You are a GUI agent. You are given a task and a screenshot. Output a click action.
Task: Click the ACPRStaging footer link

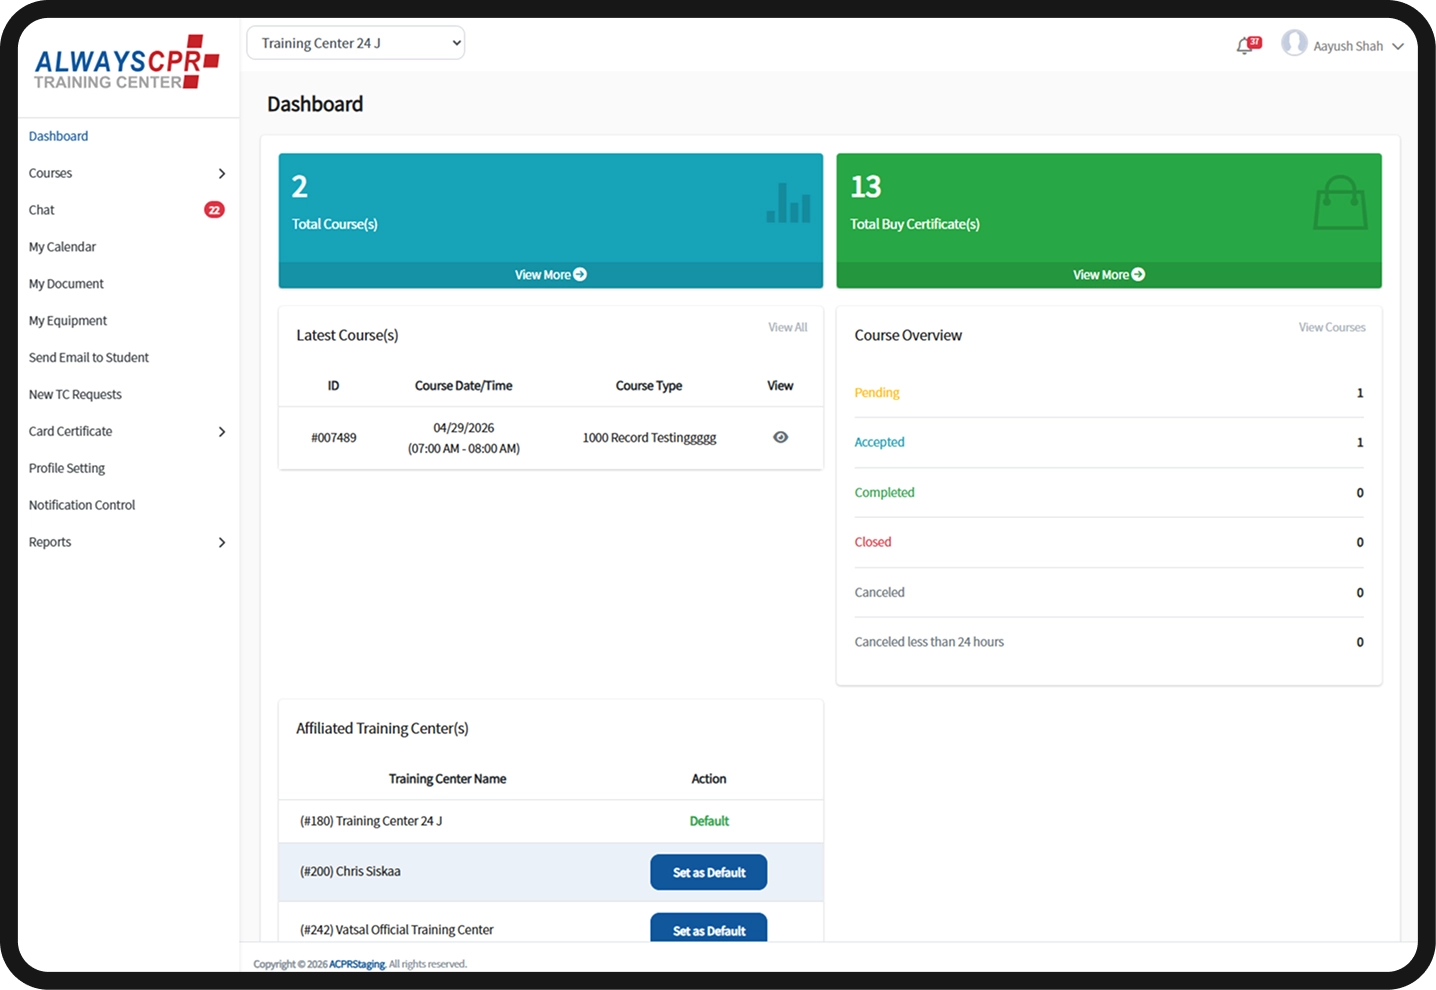coord(357,964)
